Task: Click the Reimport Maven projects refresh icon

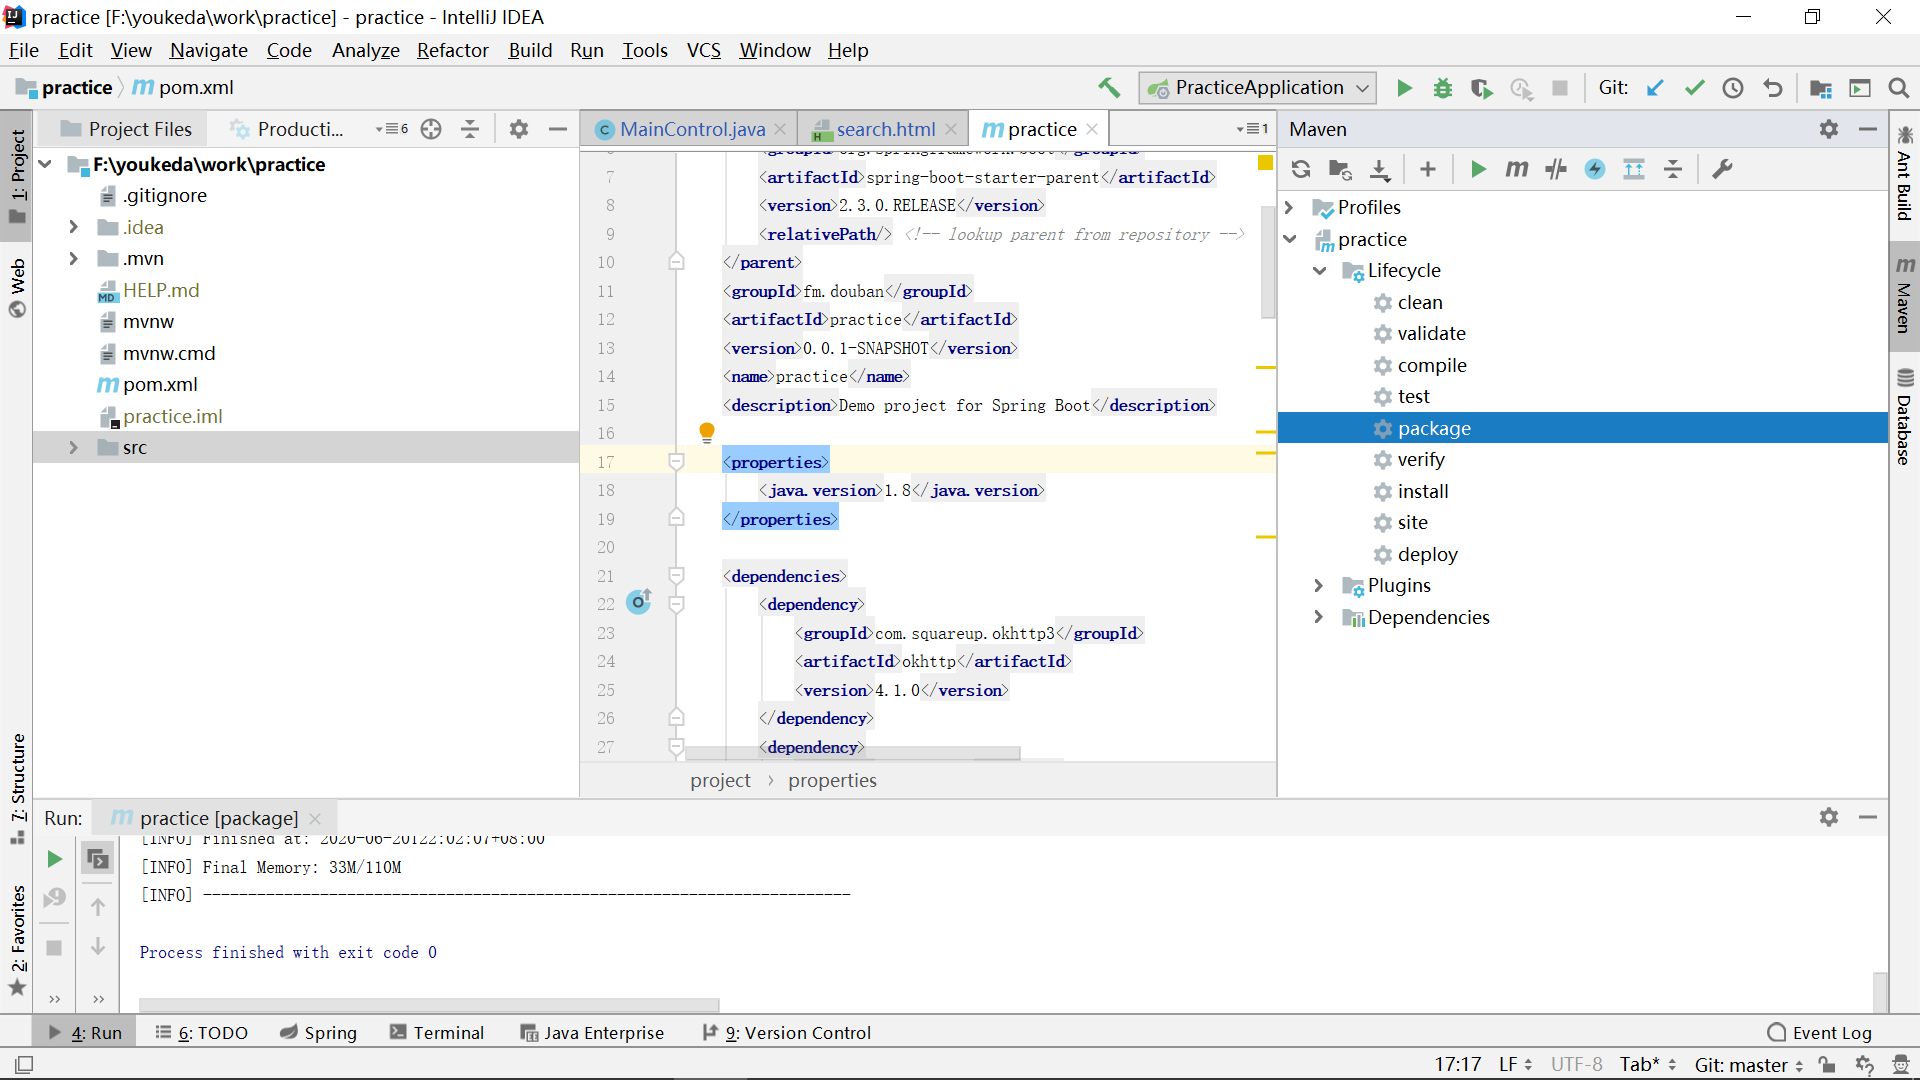Action: (1300, 169)
